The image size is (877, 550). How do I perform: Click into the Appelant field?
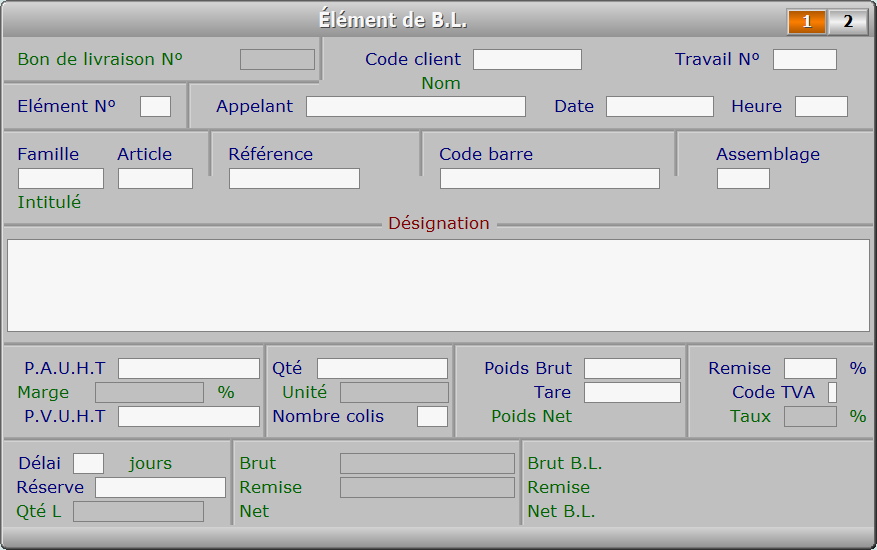point(416,106)
